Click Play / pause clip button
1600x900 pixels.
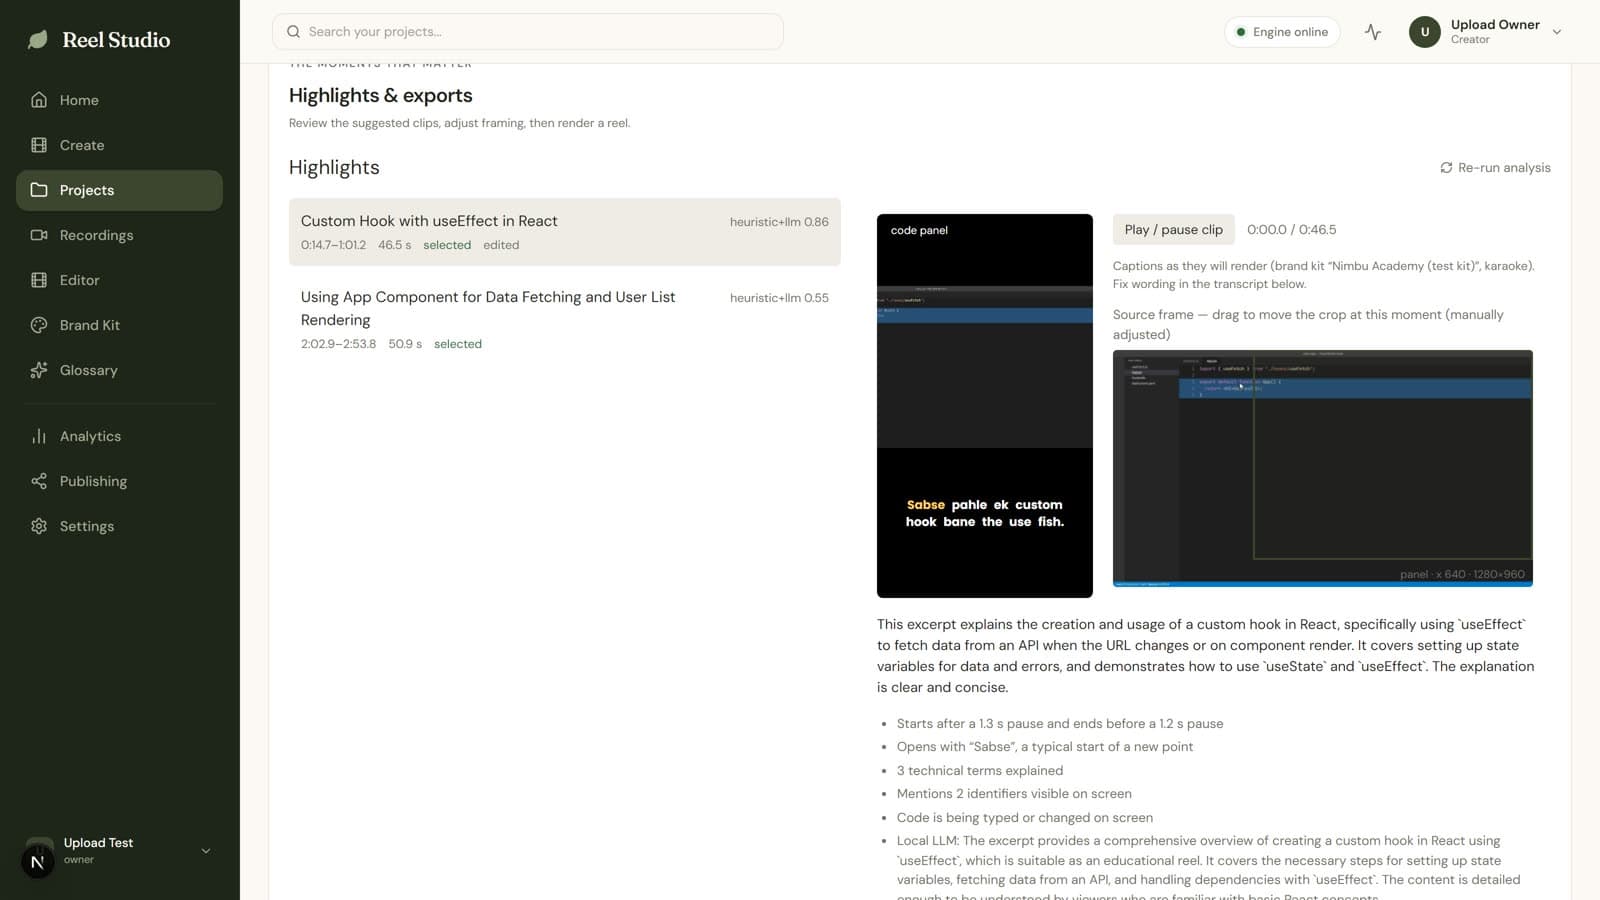1173,229
